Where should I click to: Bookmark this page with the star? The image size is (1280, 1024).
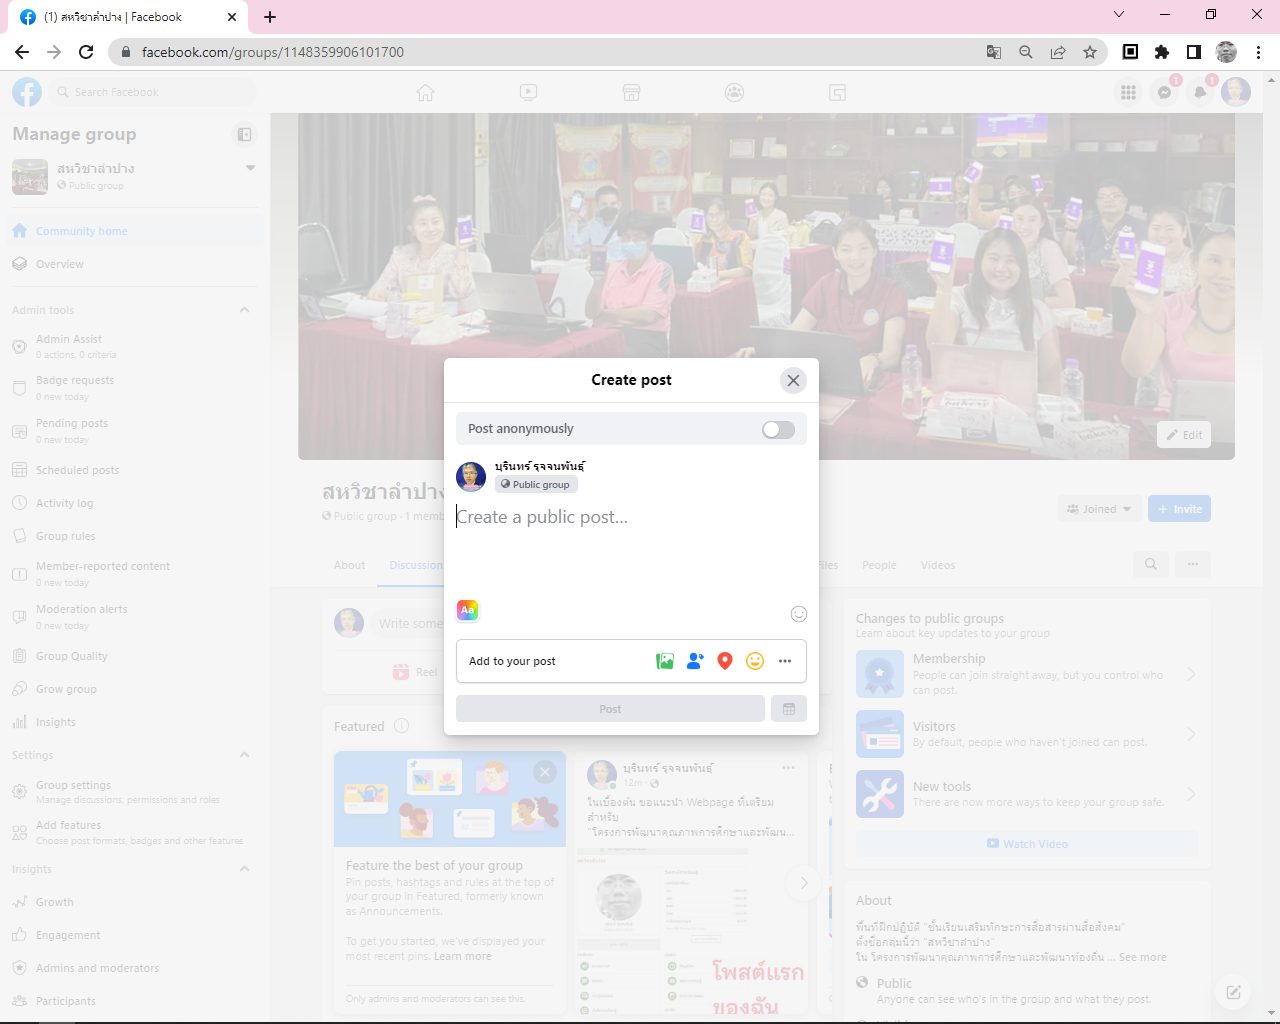pos(1090,52)
